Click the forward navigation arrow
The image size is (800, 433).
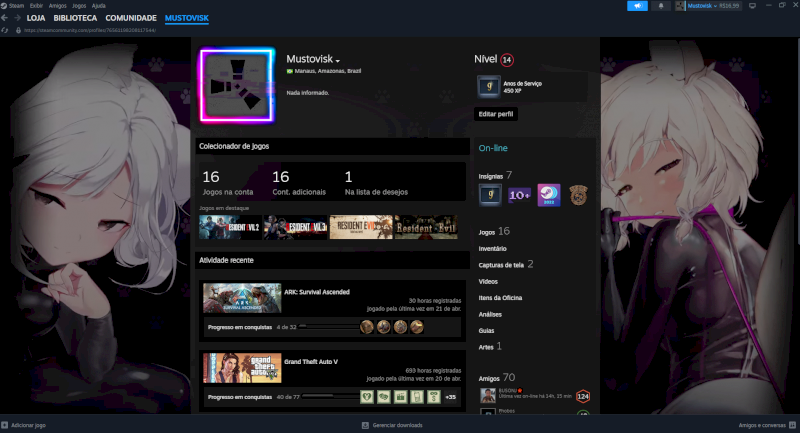(17, 18)
